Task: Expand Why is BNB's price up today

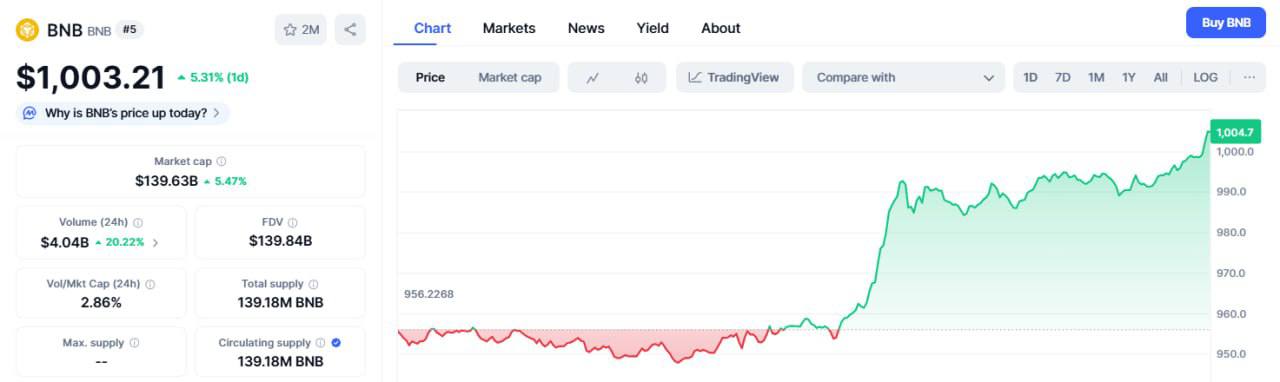Action: coord(122,113)
